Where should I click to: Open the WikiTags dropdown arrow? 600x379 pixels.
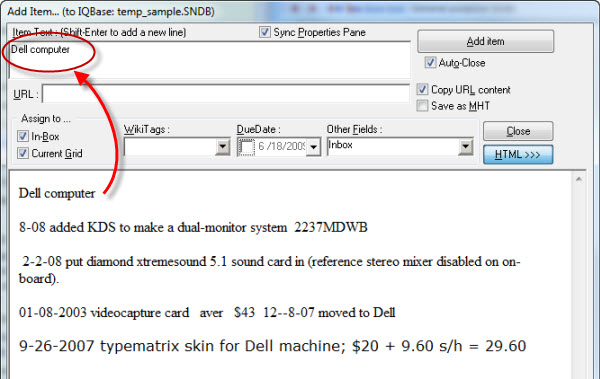tap(222, 147)
